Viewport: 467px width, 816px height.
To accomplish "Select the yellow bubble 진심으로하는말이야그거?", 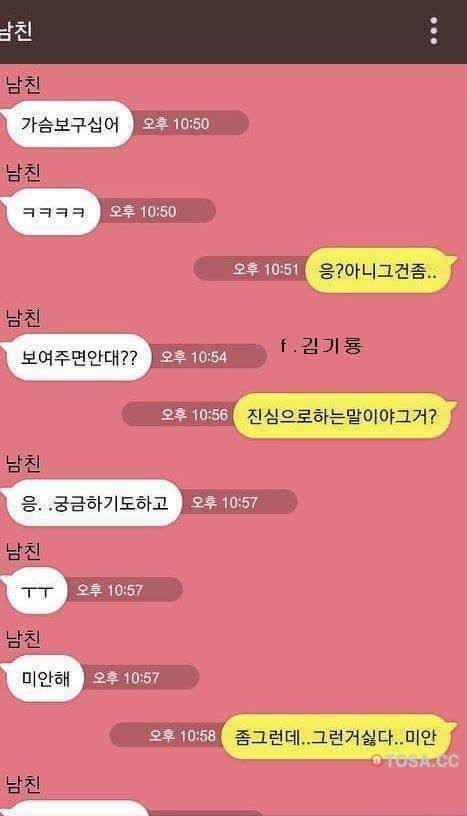I will pos(343,416).
